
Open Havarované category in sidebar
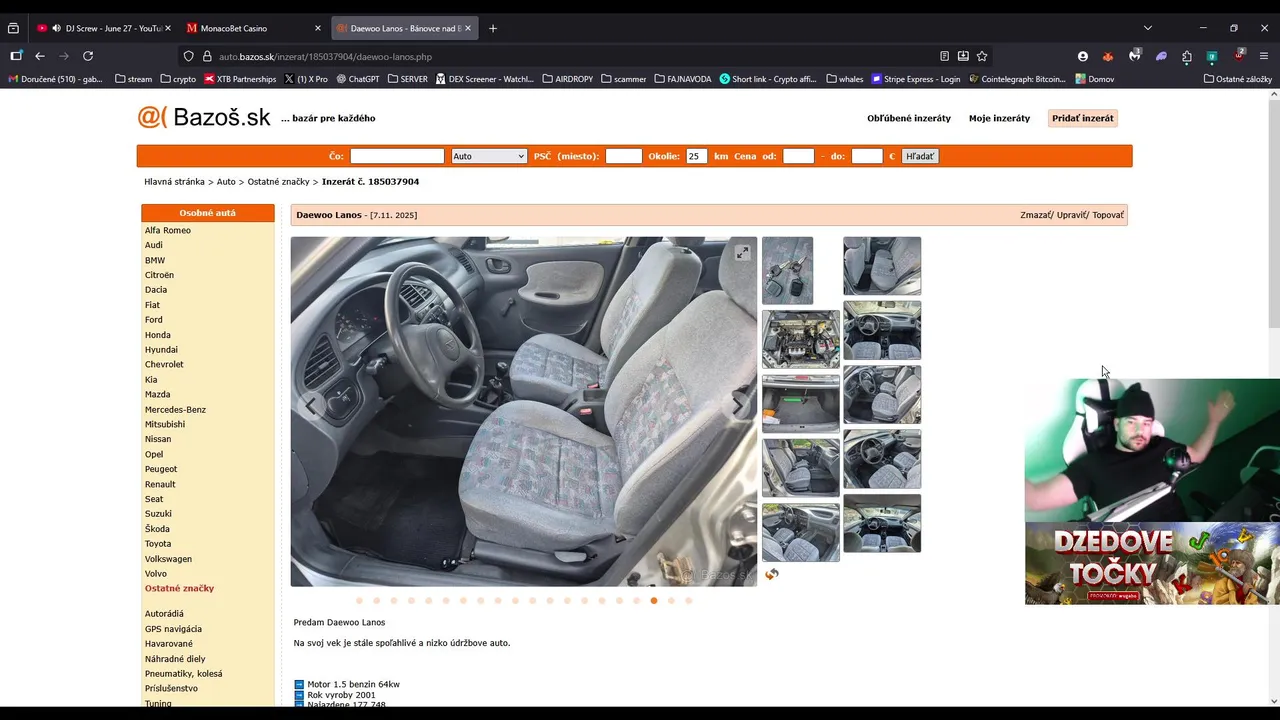169,644
